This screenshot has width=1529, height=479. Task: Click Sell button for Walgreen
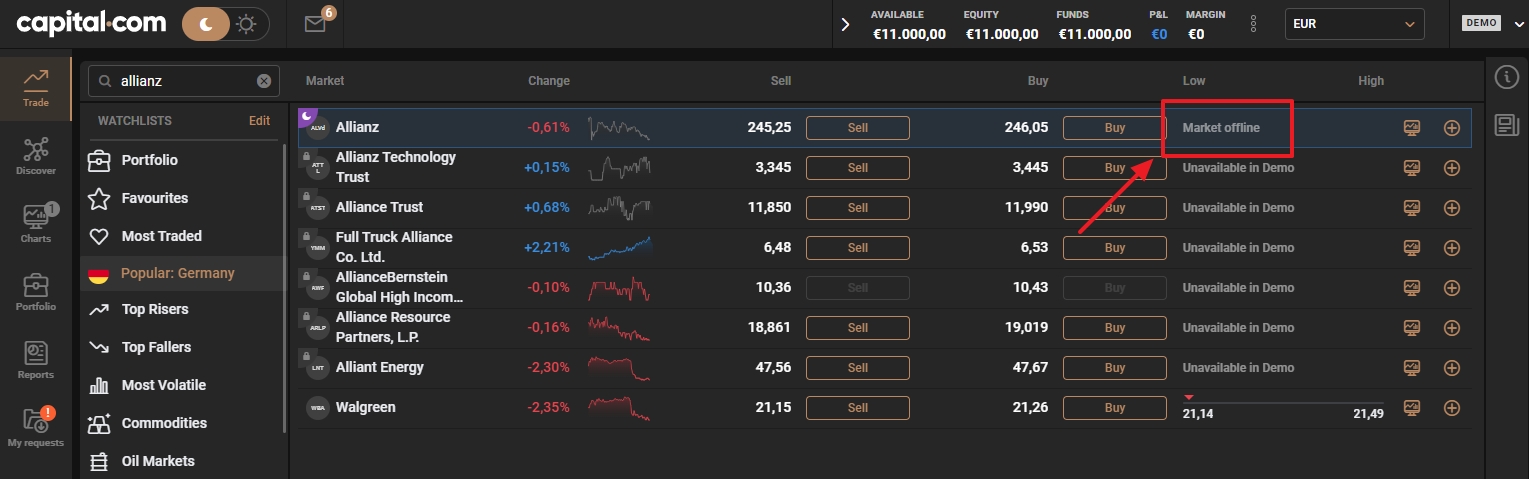858,408
